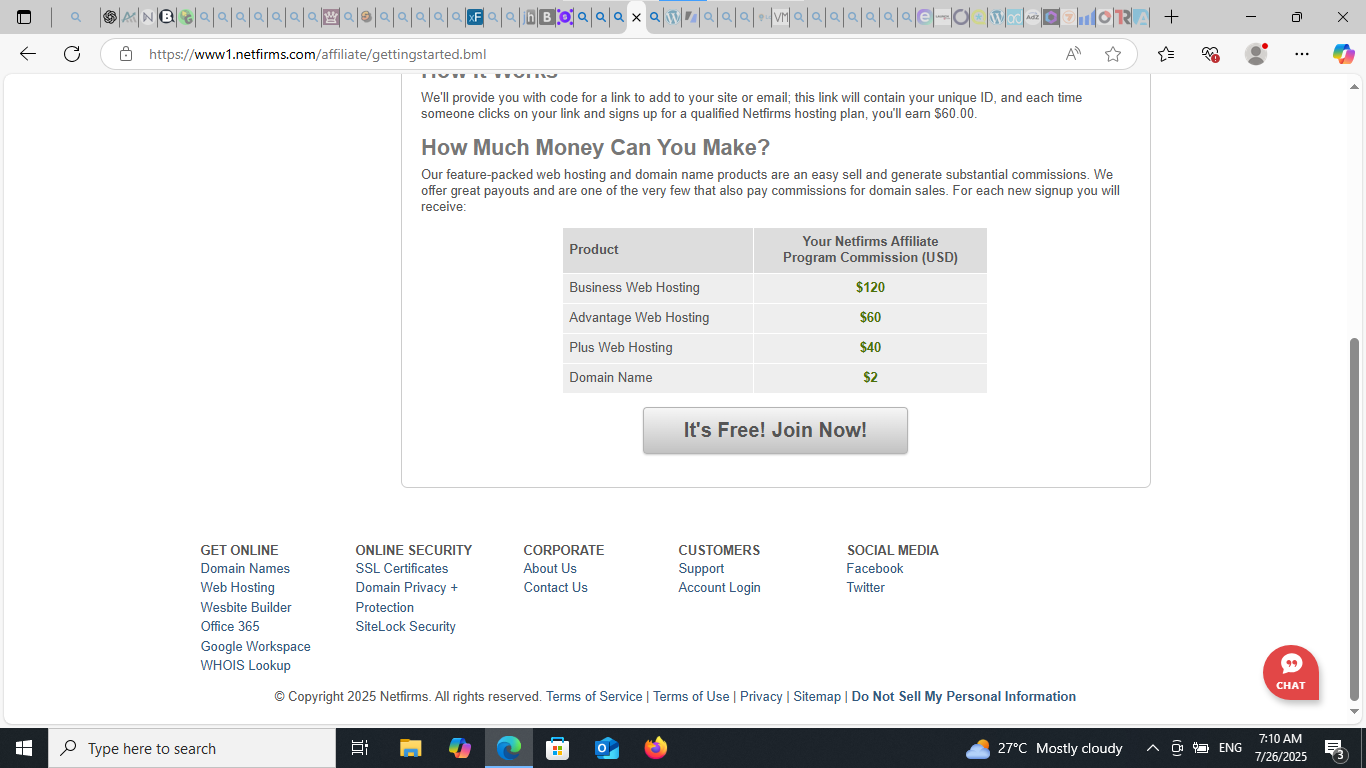Go back to the previous page
The height and width of the screenshot is (768, 1366).
[x=28, y=54]
